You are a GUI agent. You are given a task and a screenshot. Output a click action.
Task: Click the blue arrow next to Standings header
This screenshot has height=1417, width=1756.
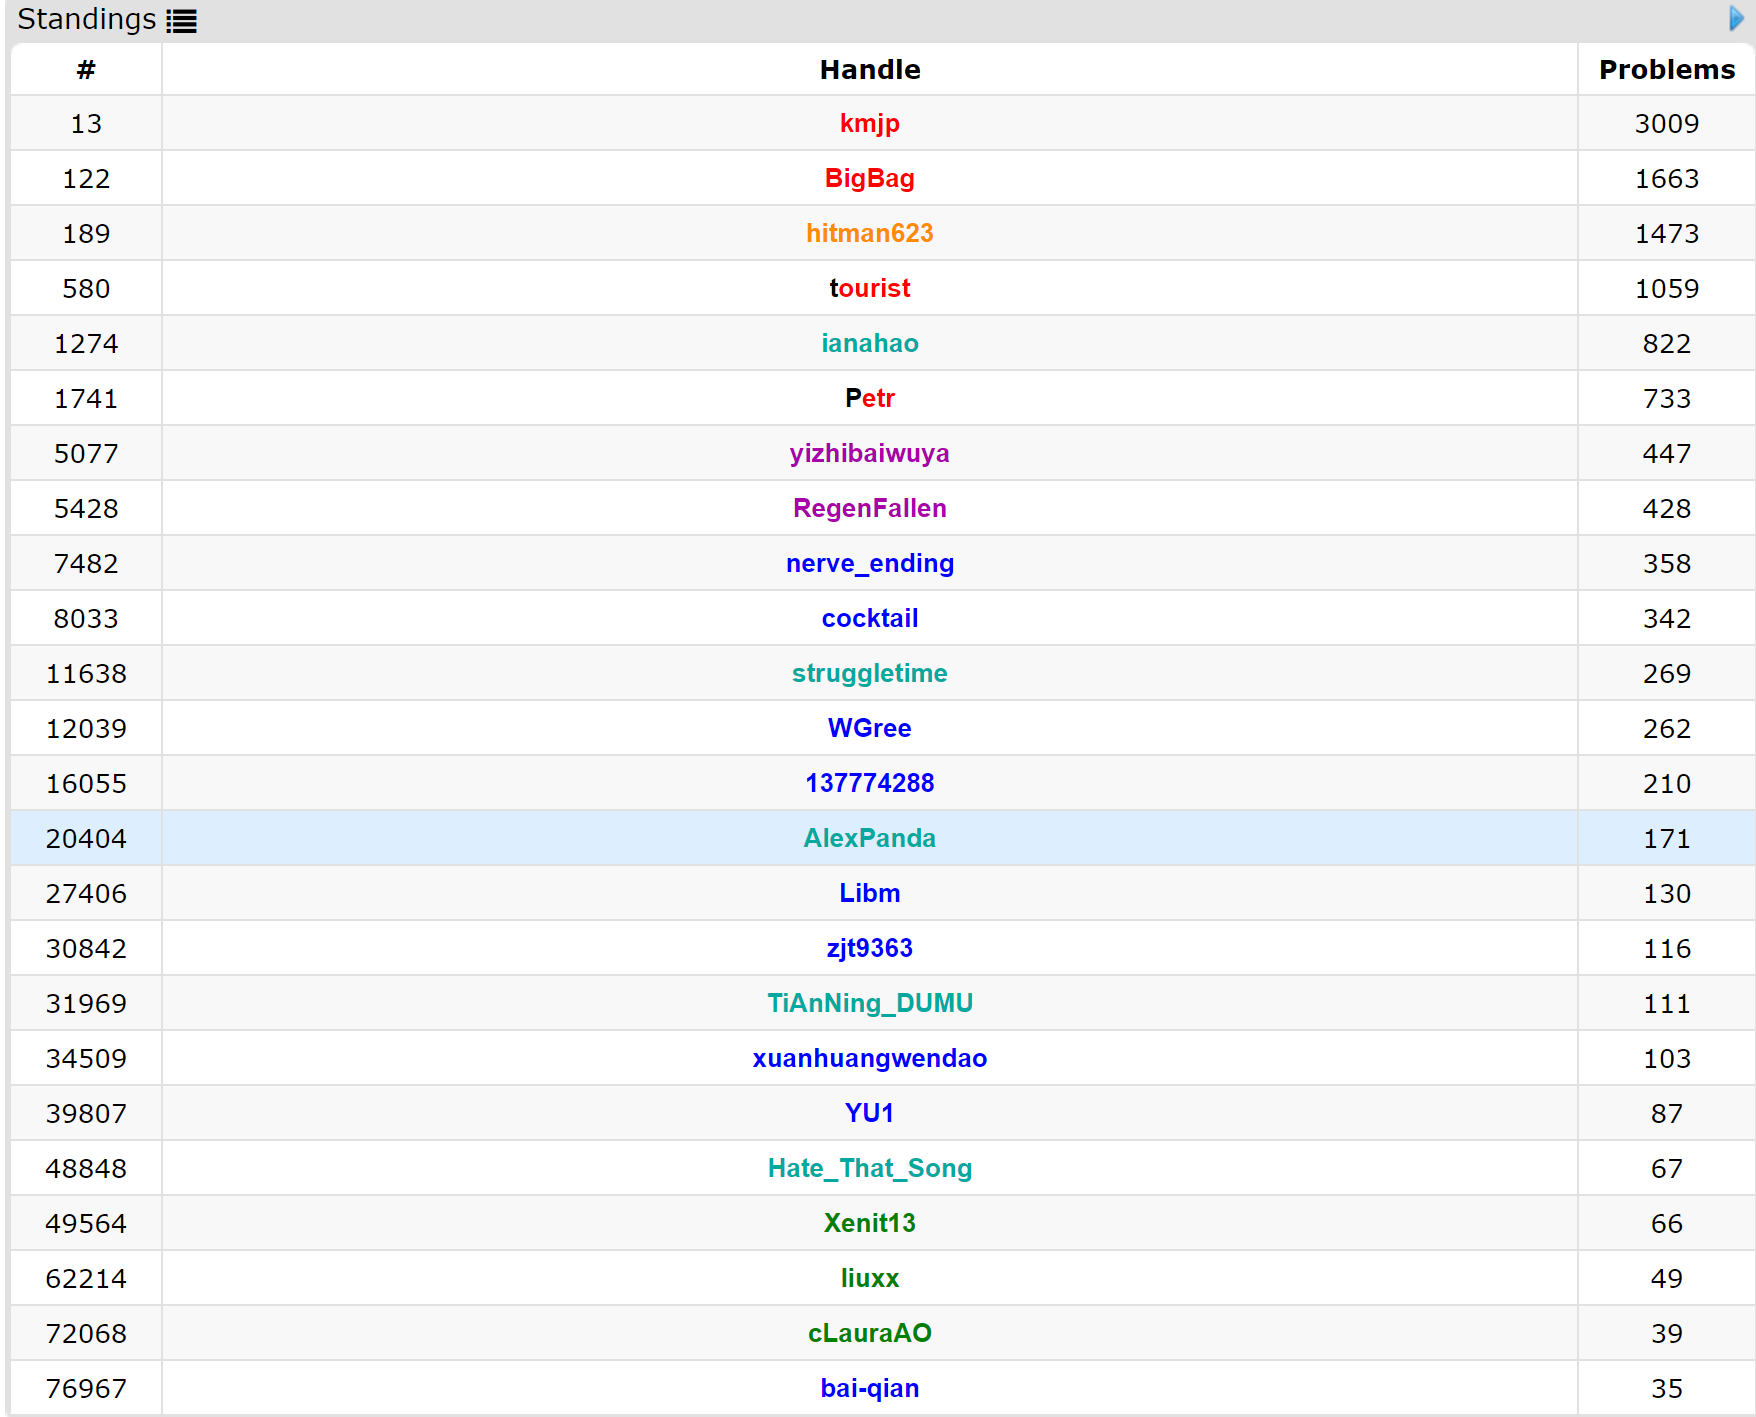pyautogui.click(x=1737, y=18)
